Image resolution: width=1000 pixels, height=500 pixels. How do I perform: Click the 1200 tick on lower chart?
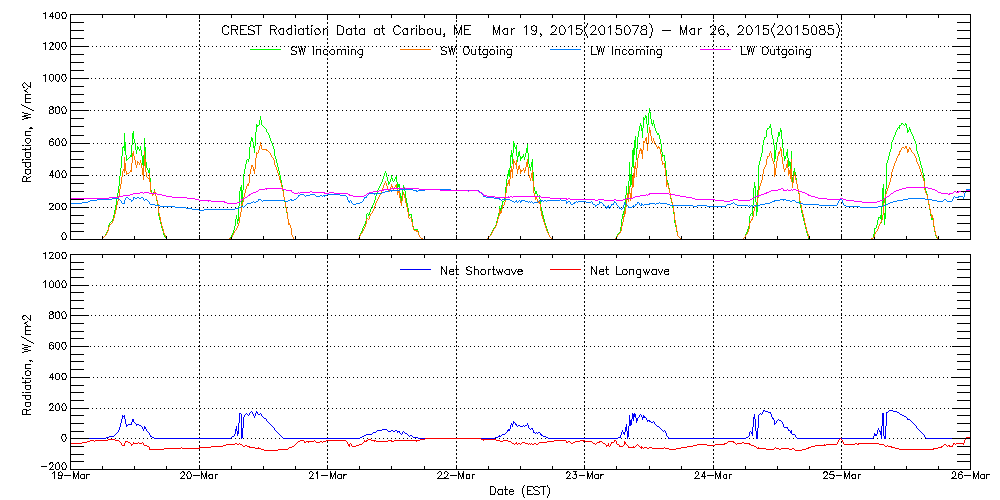[55, 256]
